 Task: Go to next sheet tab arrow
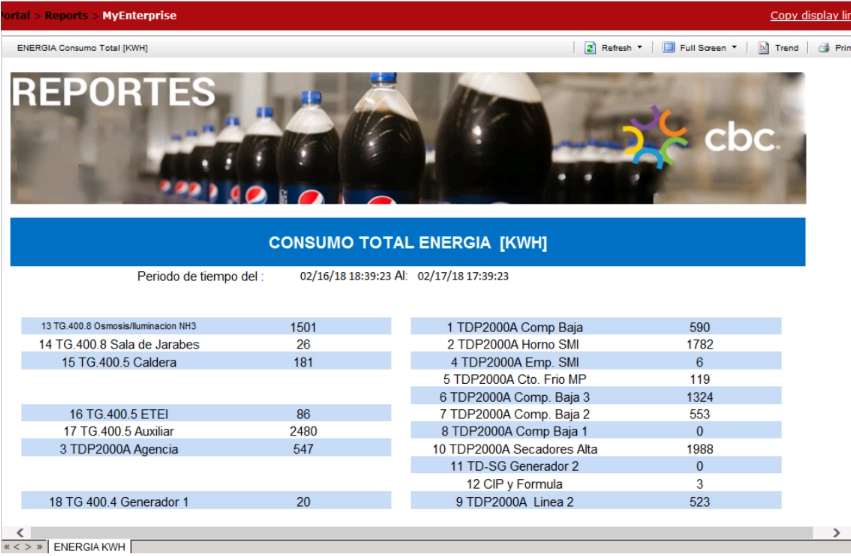pyautogui.click(x=28, y=547)
